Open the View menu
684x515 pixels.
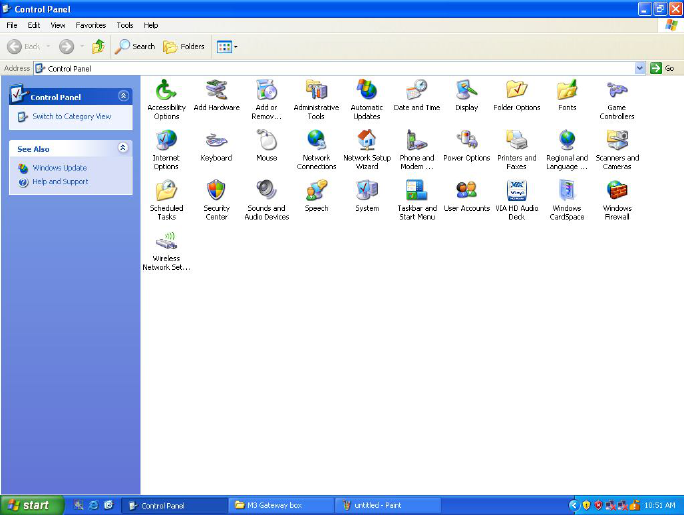tap(58, 25)
